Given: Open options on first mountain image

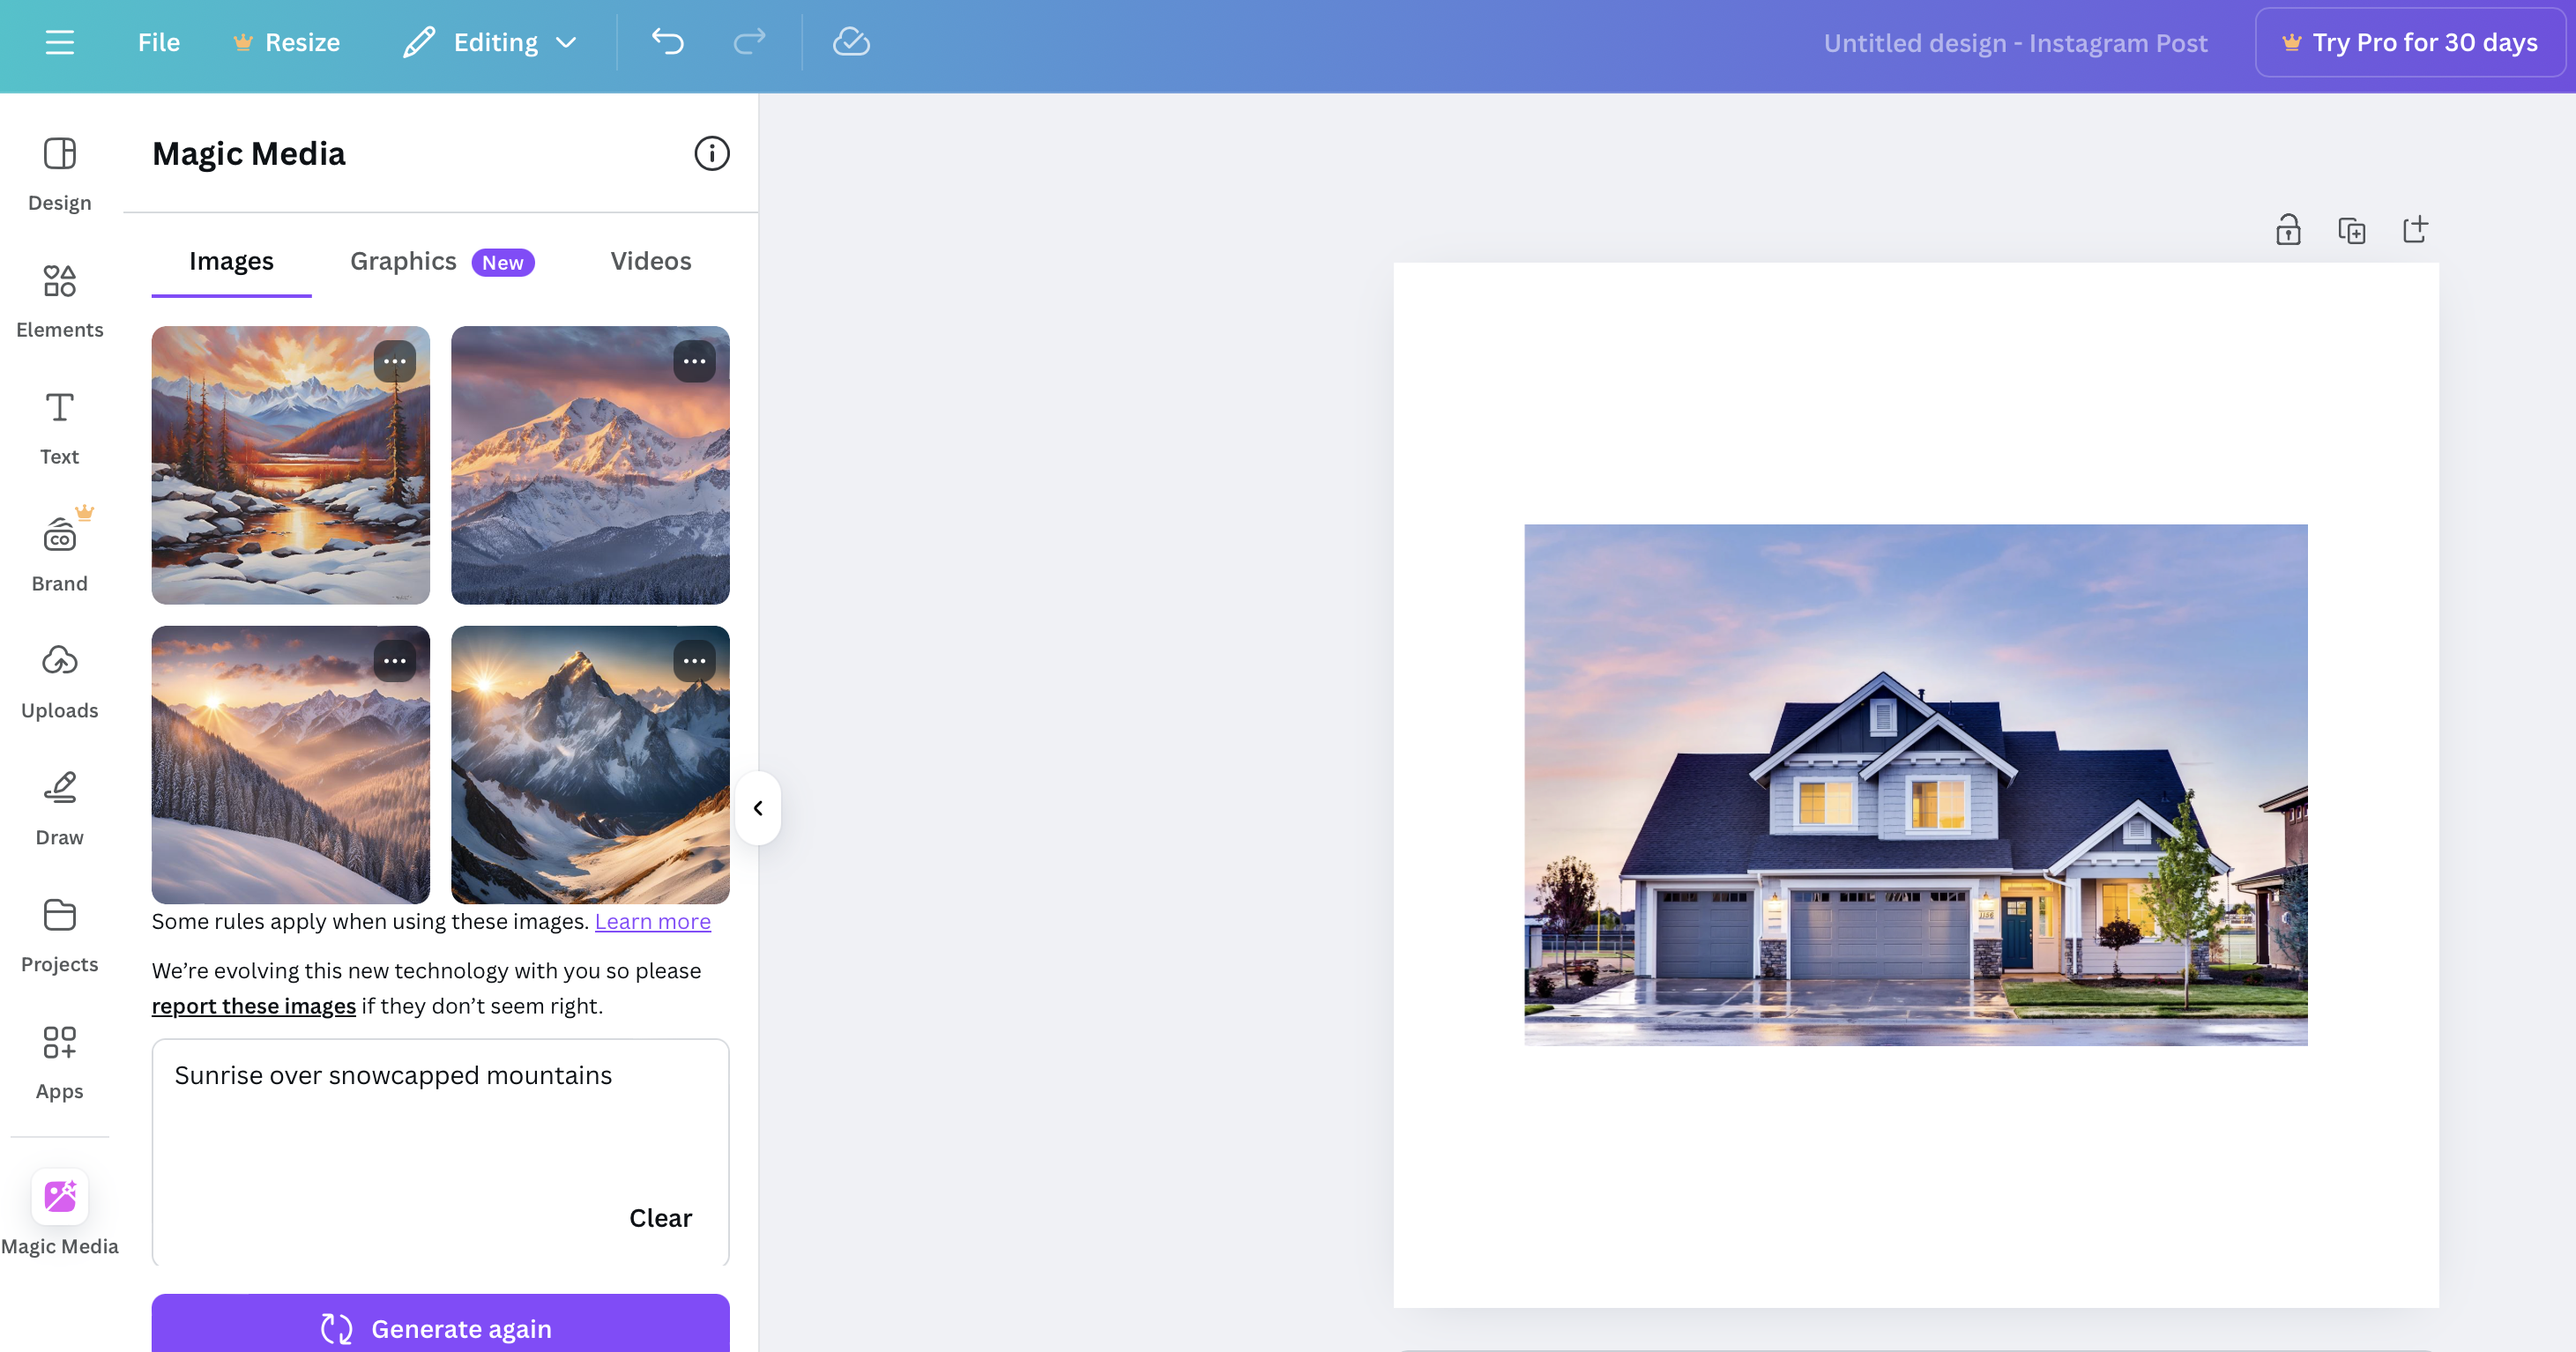Looking at the screenshot, I should [395, 361].
